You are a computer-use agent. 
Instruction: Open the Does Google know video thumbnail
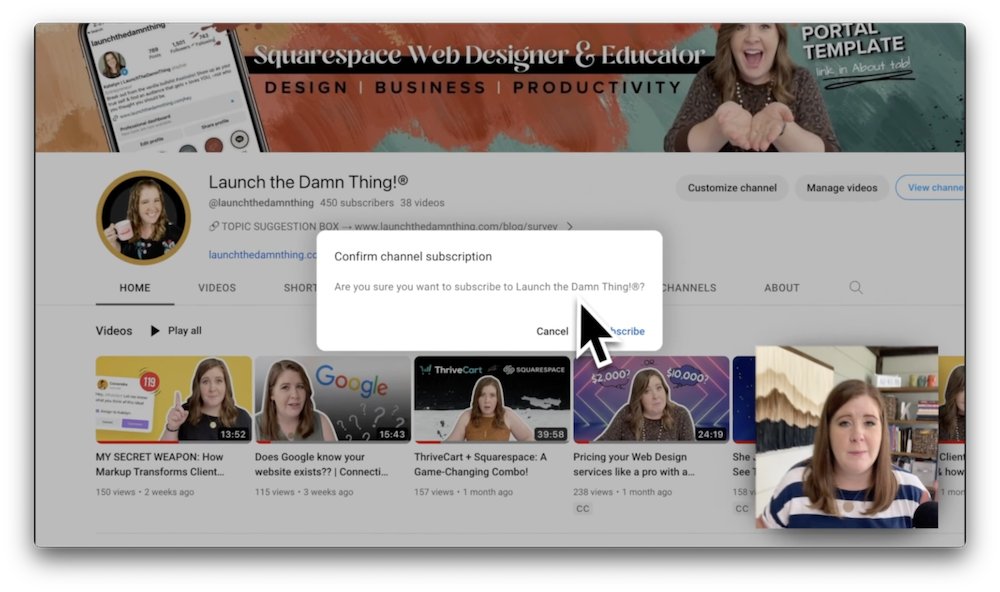pyautogui.click(x=332, y=399)
